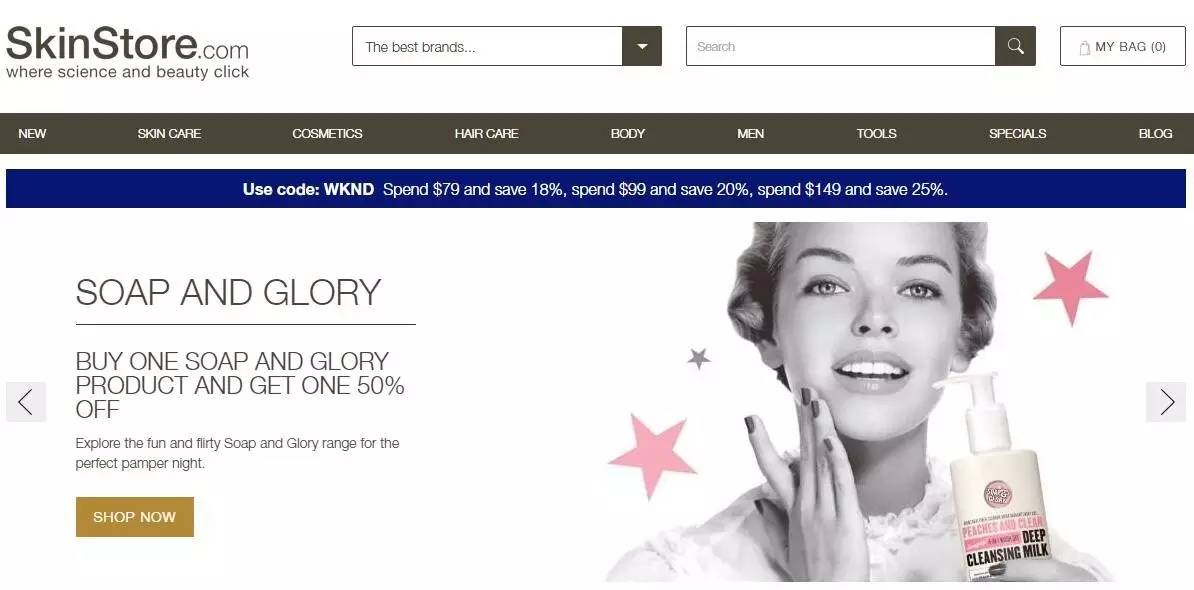The height and width of the screenshot is (590, 1194).
Task: View the SPECIALS section
Action: point(1017,133)
